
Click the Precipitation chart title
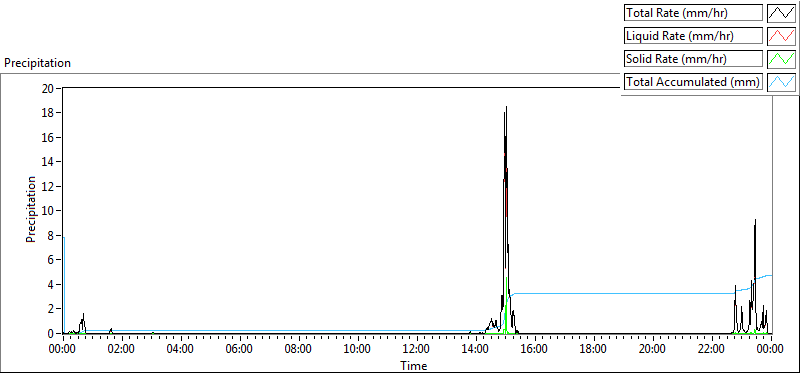(x=37, y=63)
